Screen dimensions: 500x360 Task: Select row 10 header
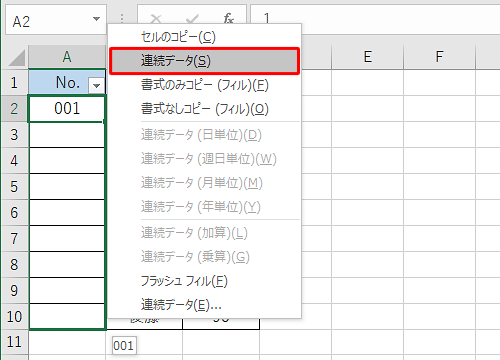tap(14, 317)
